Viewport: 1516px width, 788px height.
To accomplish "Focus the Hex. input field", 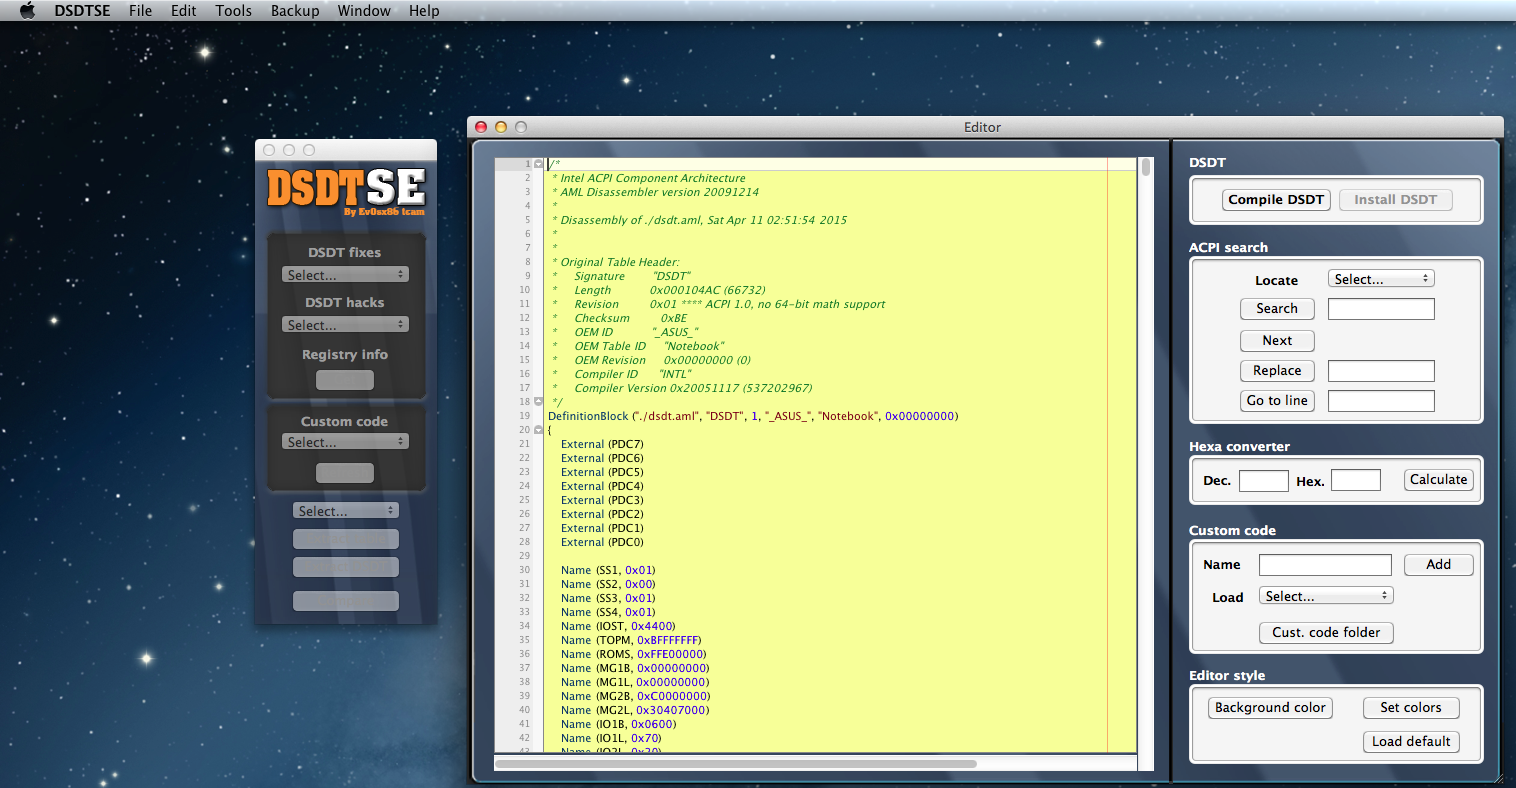I will (x=1355, y=480).
